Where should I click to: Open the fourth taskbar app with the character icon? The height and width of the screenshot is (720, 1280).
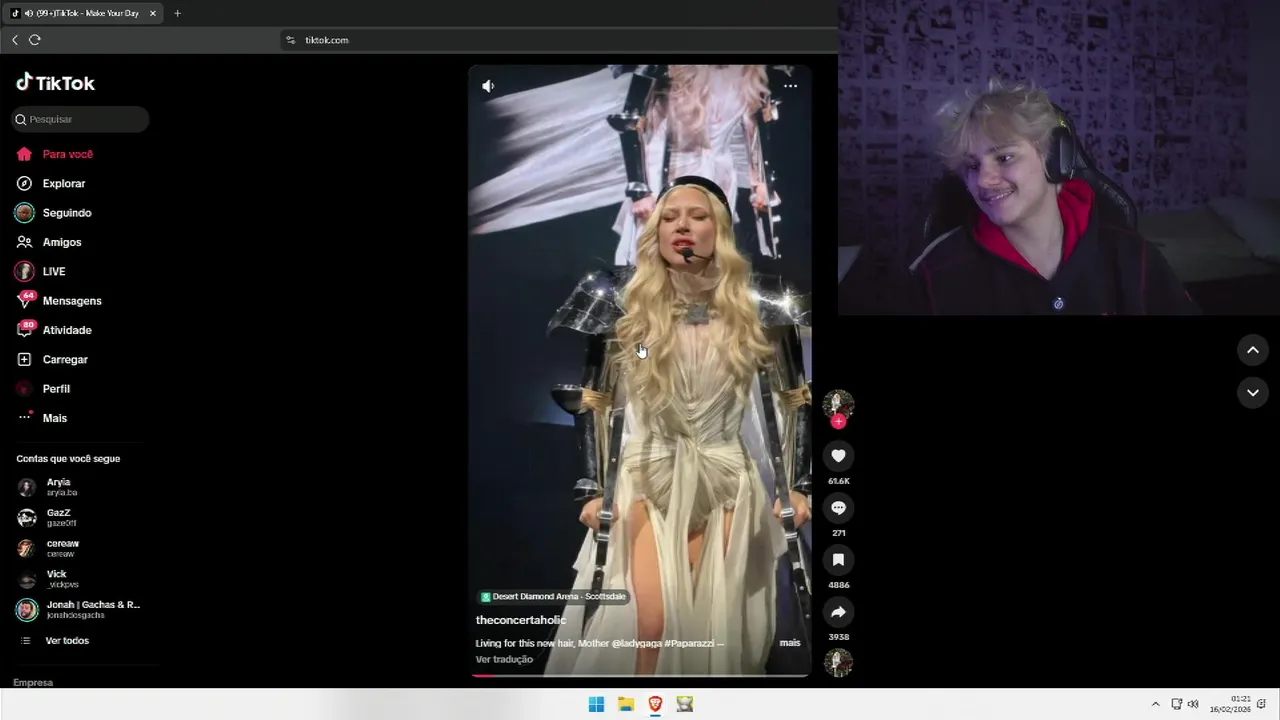tap(685, 704)
